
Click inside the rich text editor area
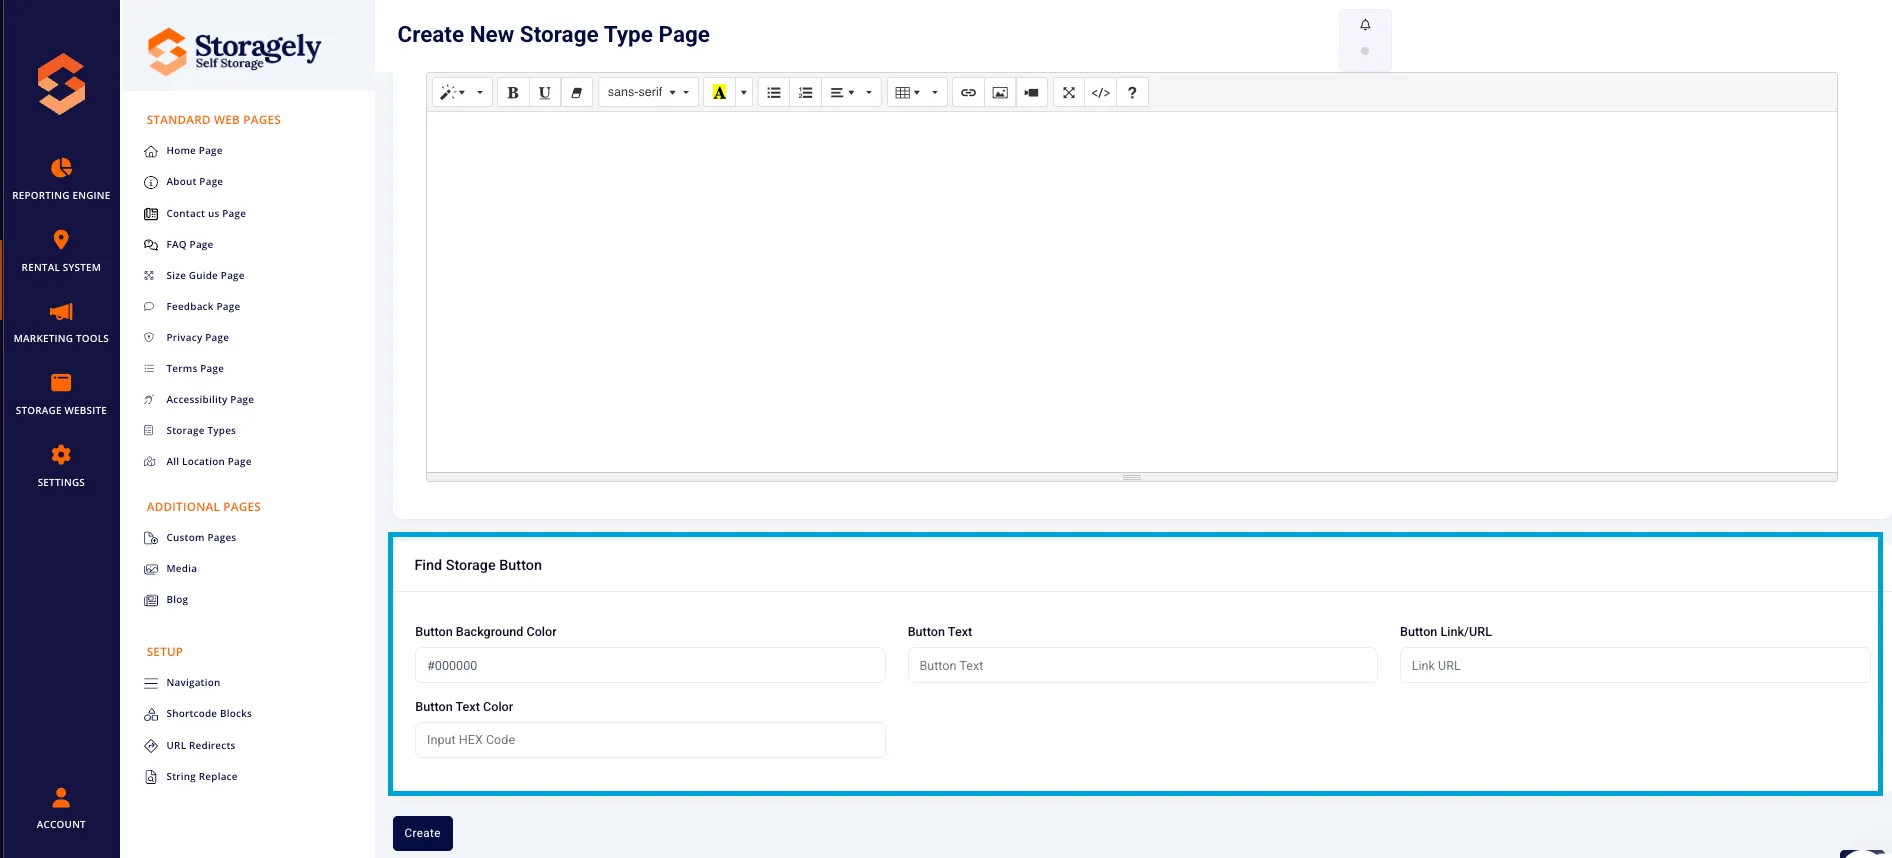point(1132,291)
